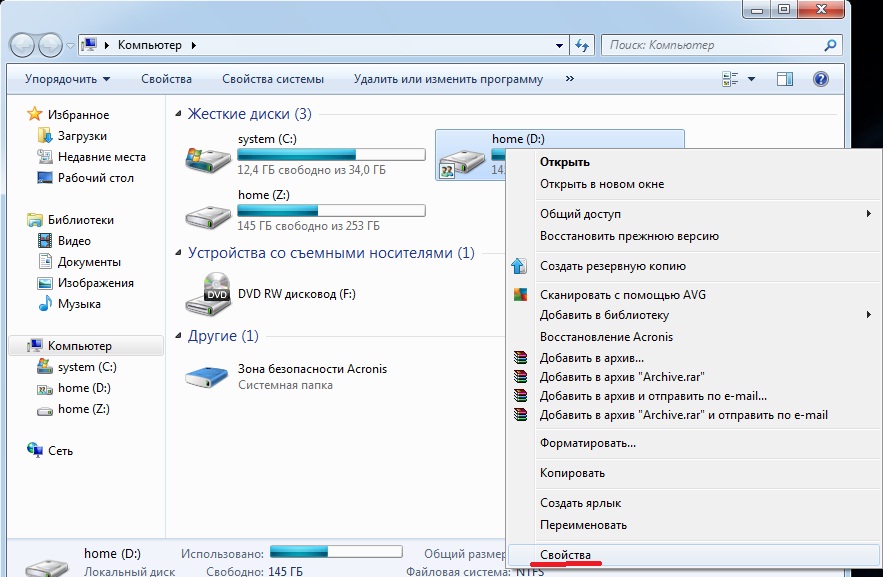Screen dimensions: 883x577
Task: Select the home (Z:) drive icon
Action: coord(208,216)
